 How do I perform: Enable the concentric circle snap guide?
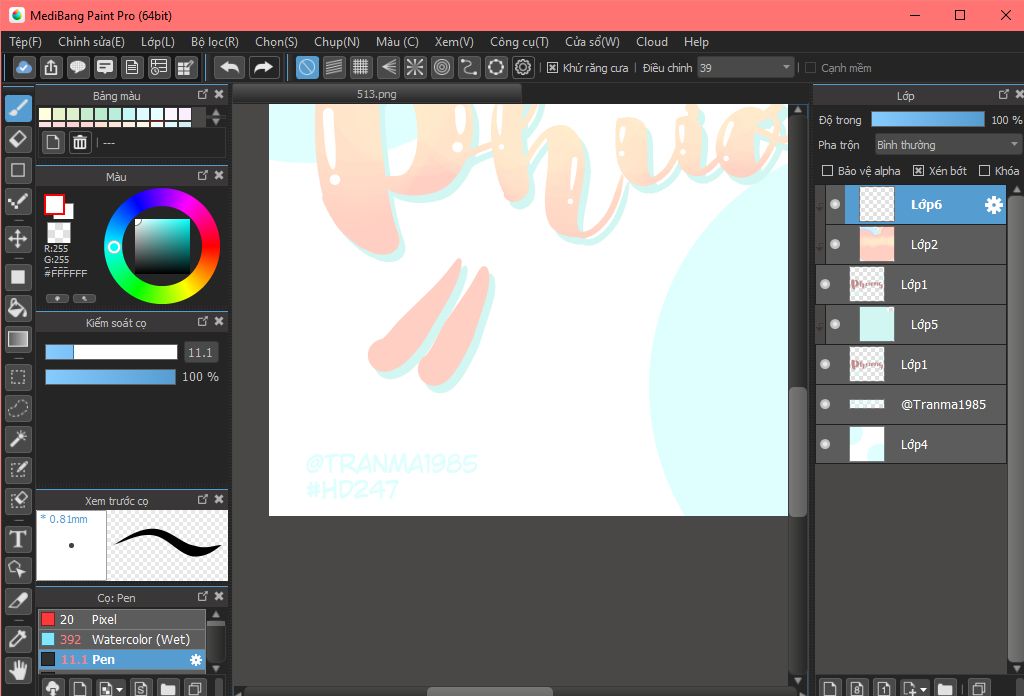[x=442, y=67]
